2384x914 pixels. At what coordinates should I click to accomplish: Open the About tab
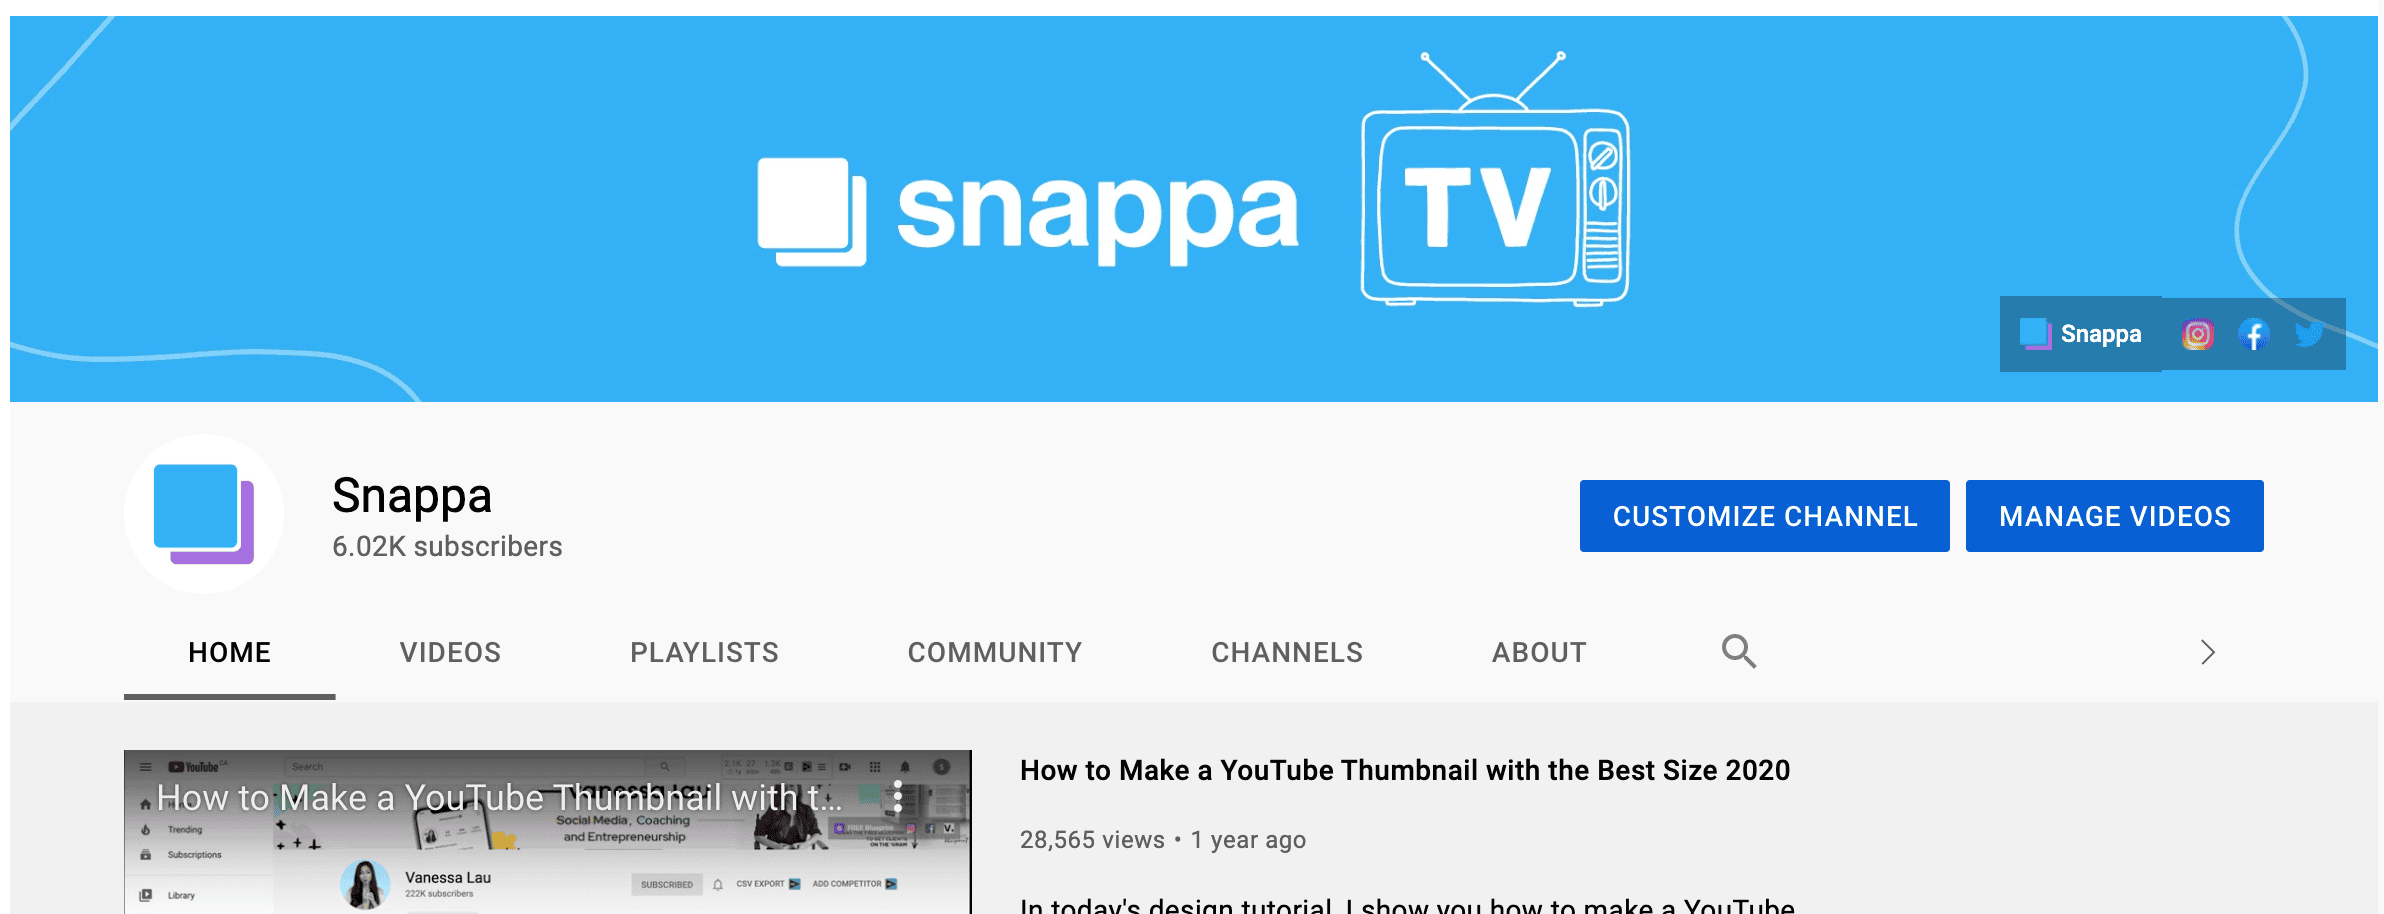[x=1539, y=653]
